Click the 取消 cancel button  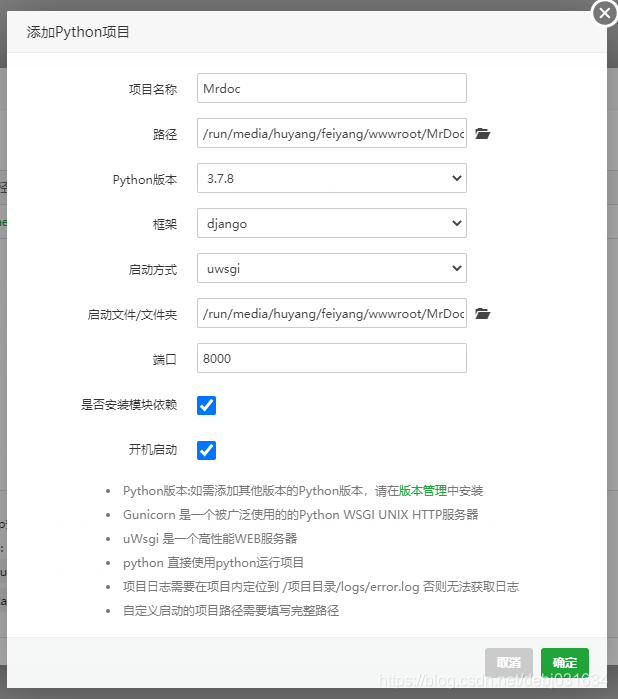coord(509,662)
